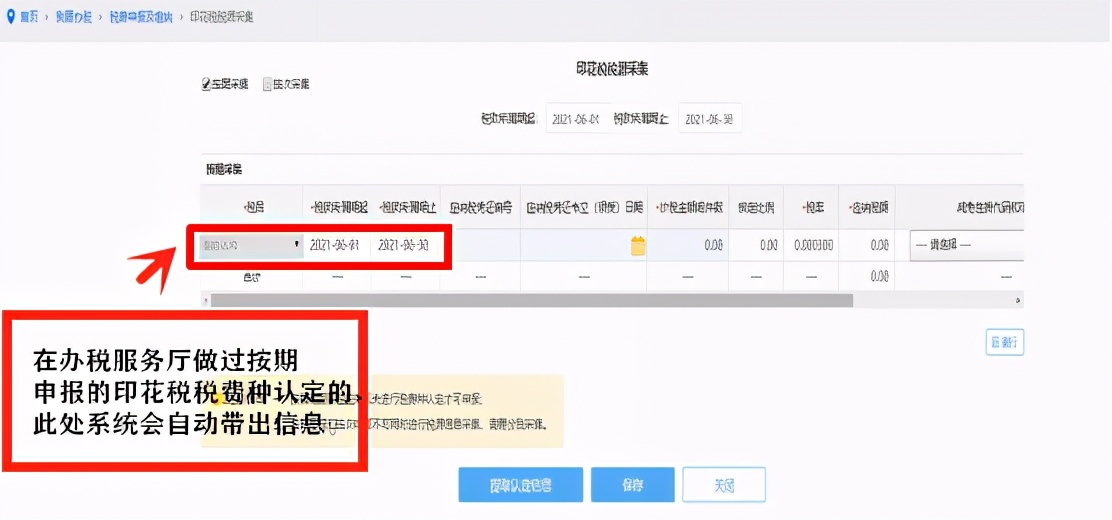Open the grey tax item dropdown in first row
Viewport: 1112px width, 520px height.
point(251,245)
